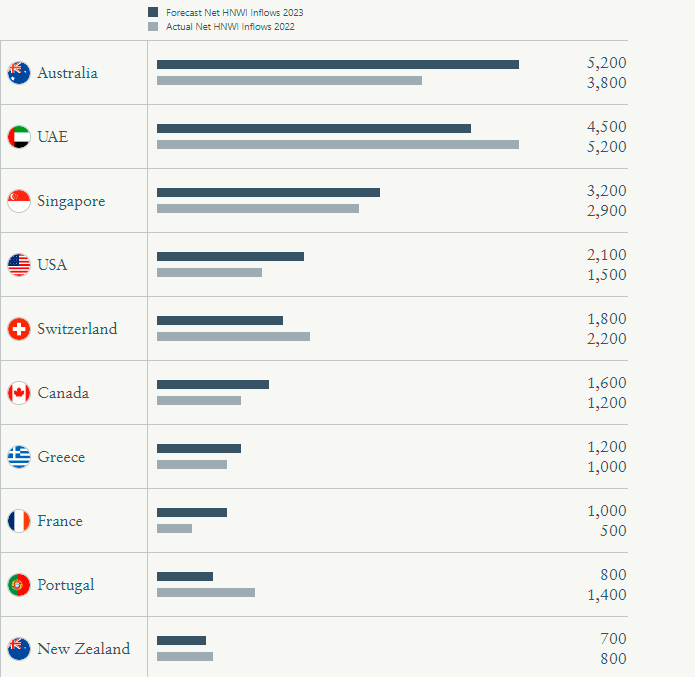This screenshot has width=695, height=677.
Task: Click the Actual Net HNWI Inflows 2022 label
Action: 230,27
